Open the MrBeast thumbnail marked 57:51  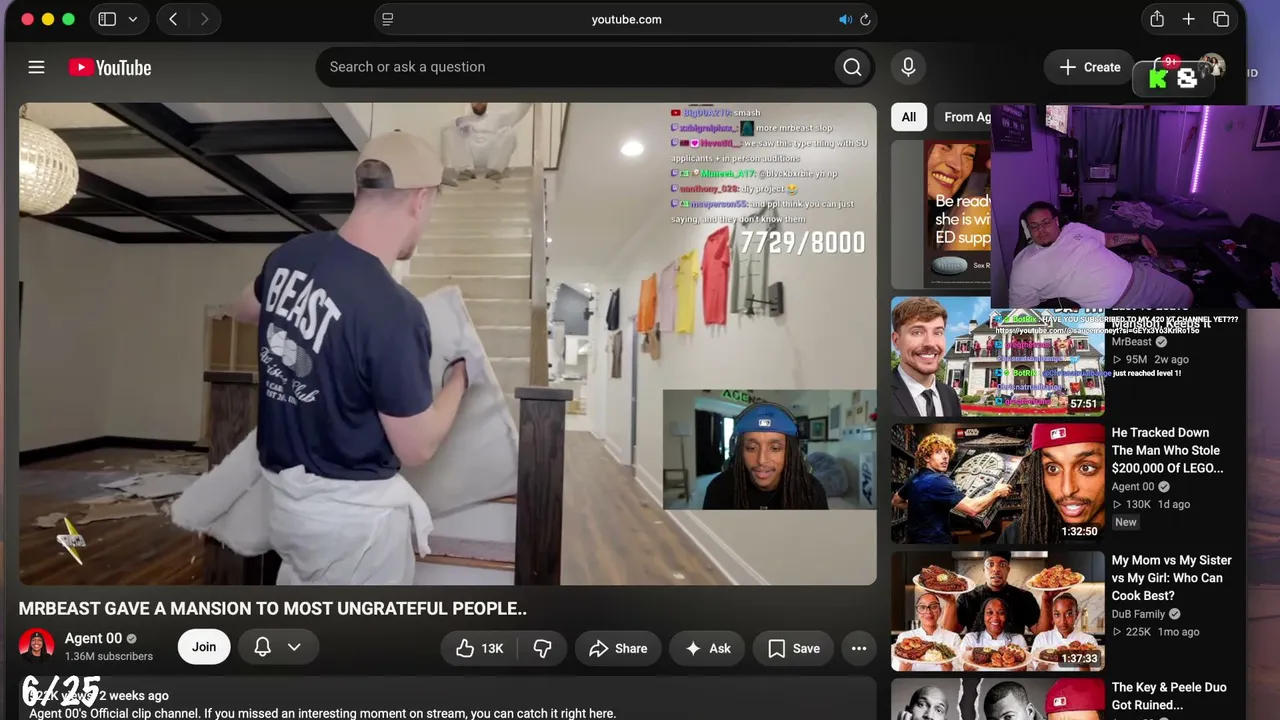pyautogui.click(x=998, y=356)
